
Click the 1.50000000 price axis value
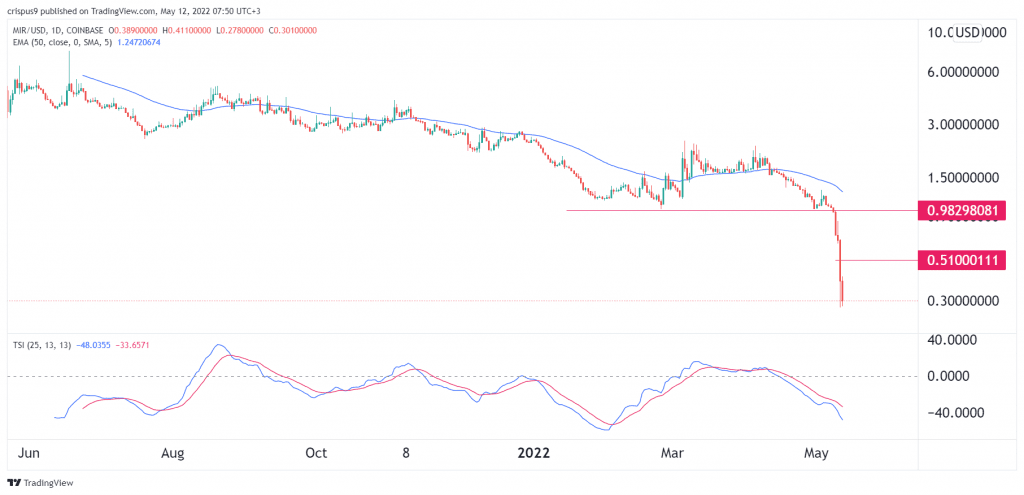[x=961, y=178]
